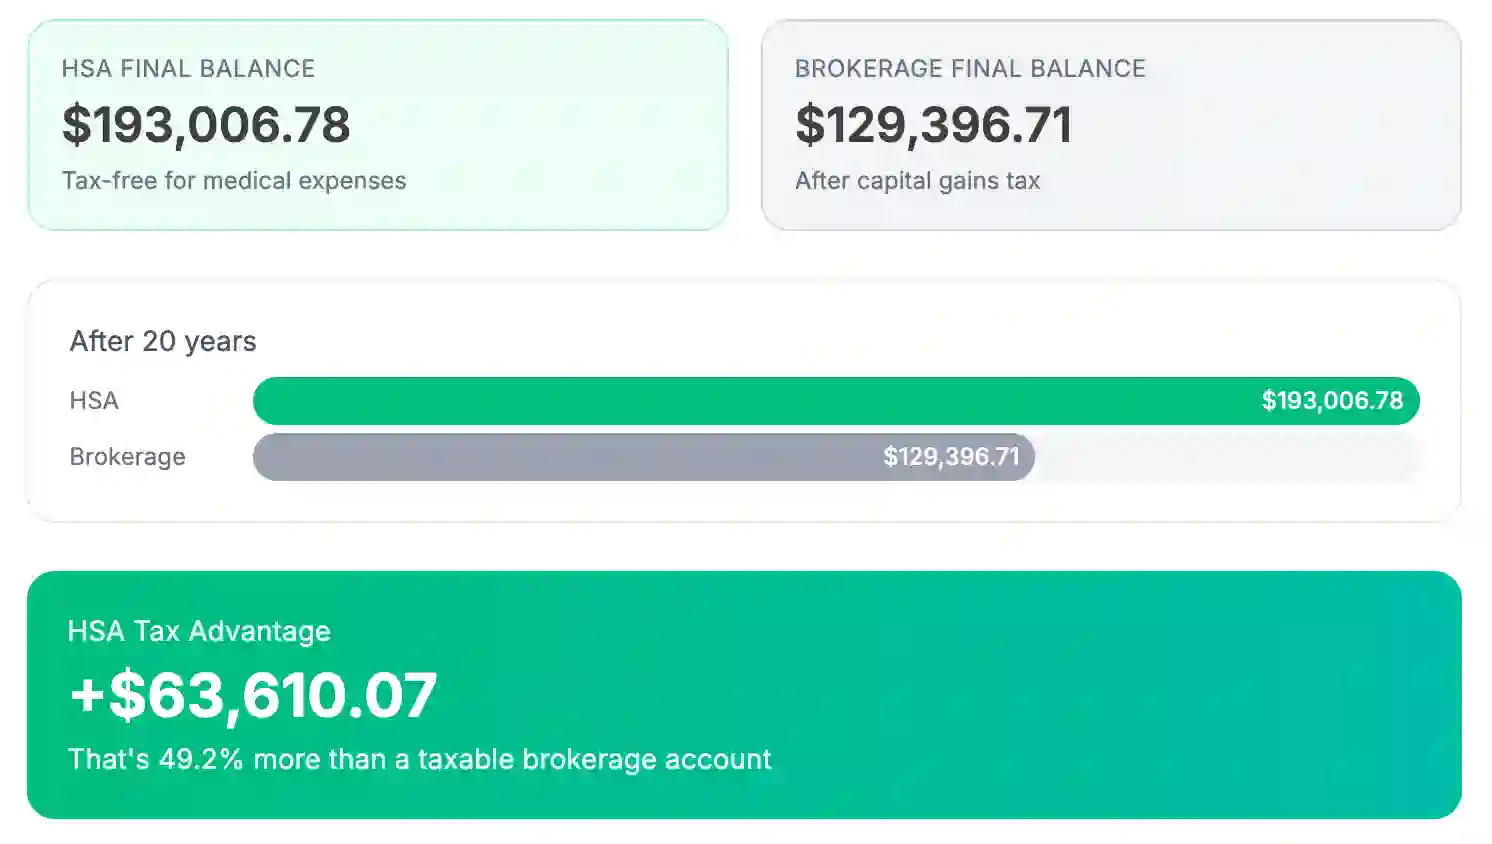Click the $193,006.78 HSA balance figure

tap(207, 123)
